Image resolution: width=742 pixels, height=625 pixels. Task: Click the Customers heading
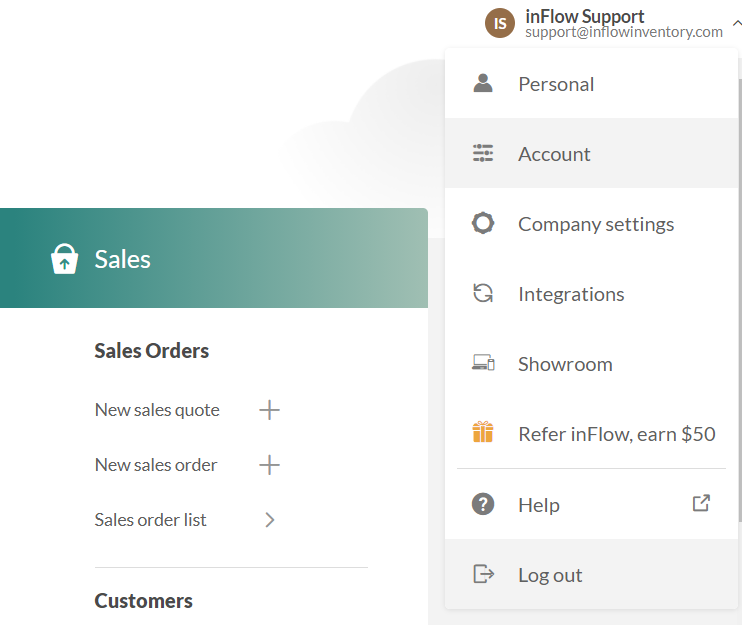point(143,601)
